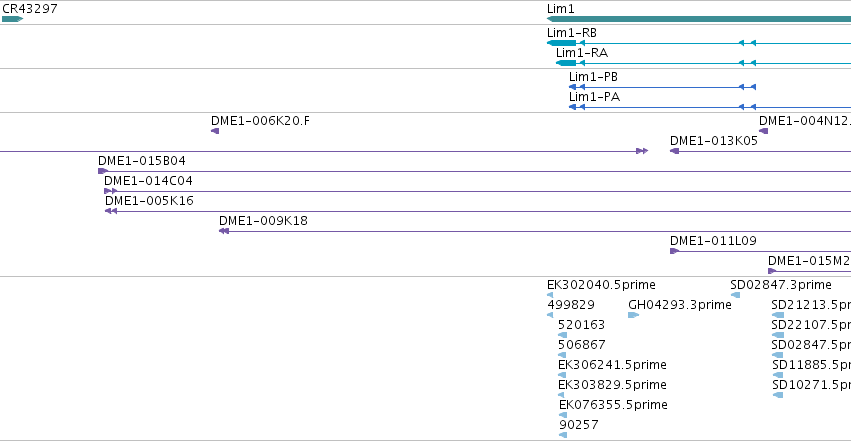This screenshot has width=851, height=441.
Task: Click the Lim1-RB transcript label
Action: click(x=571, y=33)
